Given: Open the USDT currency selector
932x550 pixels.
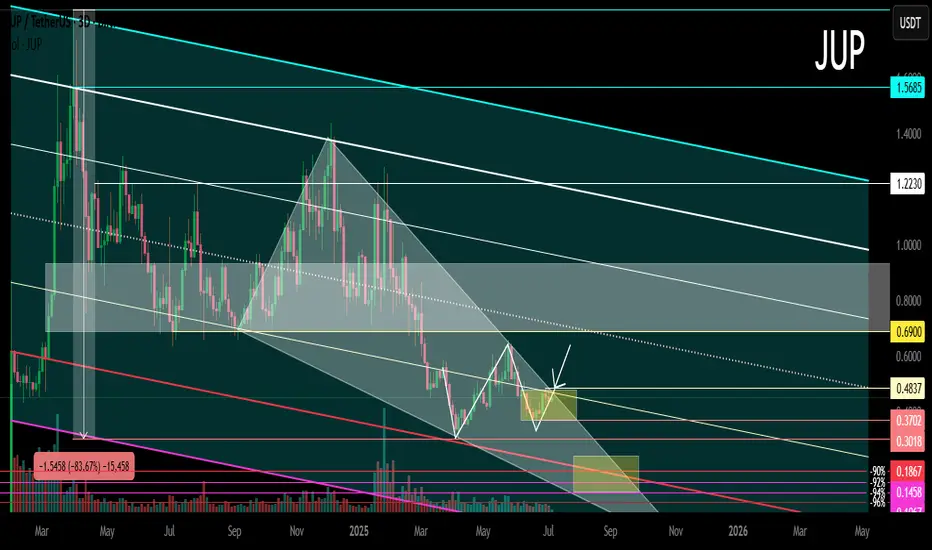Looking at the screenshot, I should (x=909, y=23).
